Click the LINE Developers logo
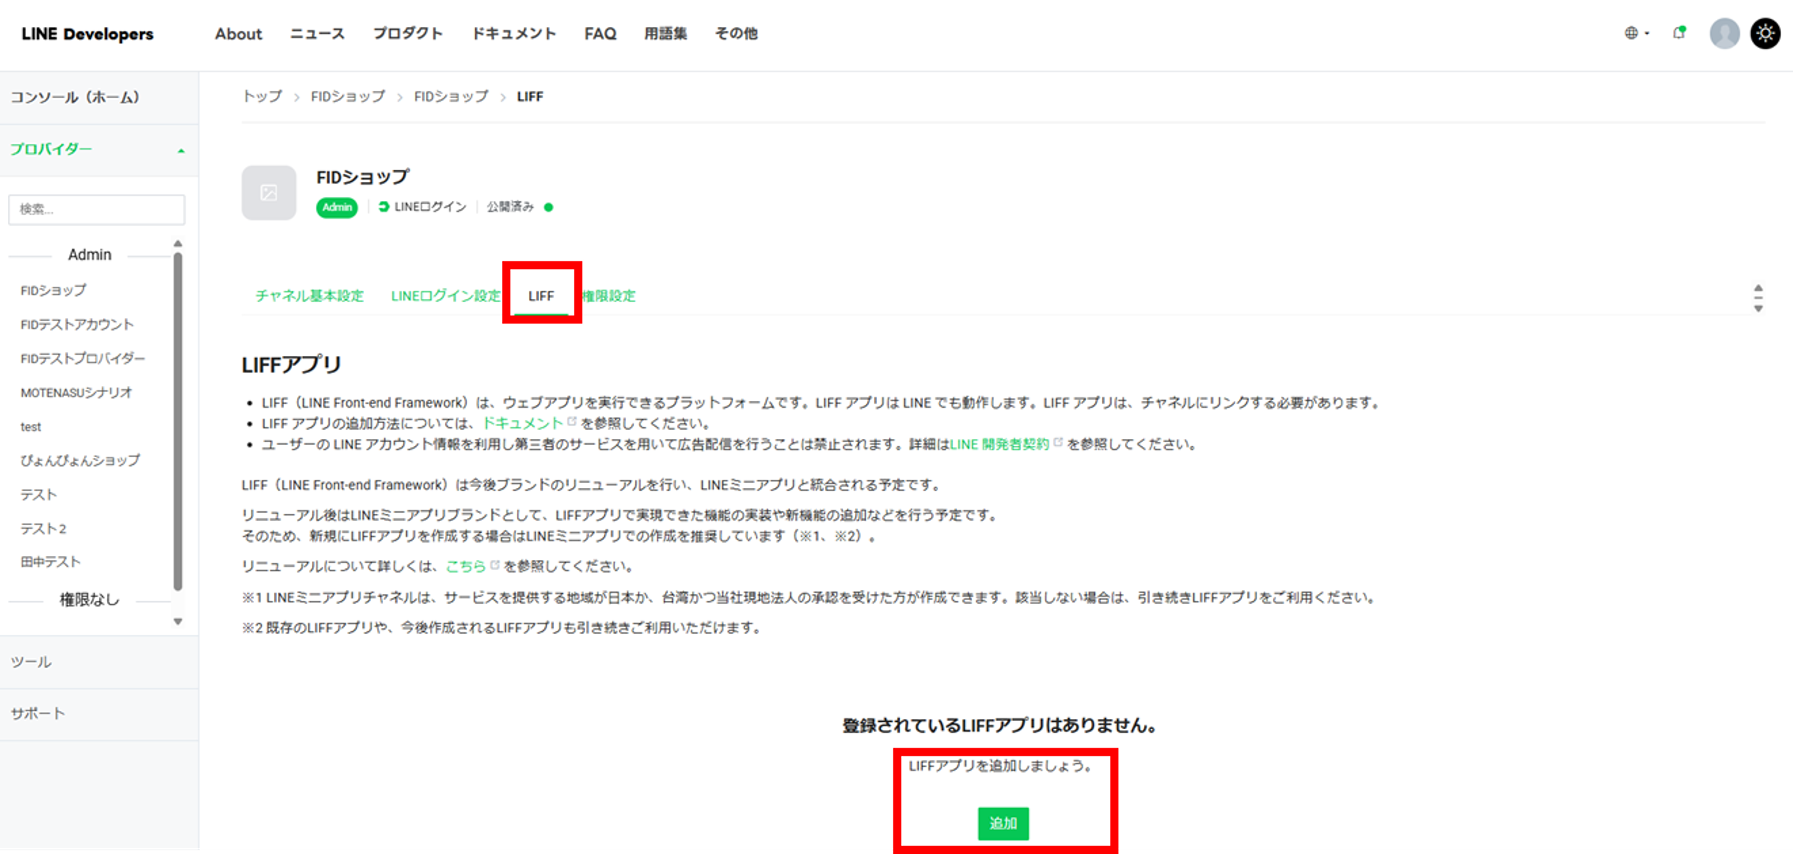Image resolution: width=1793 pixels, height=854 pixels. pos(88,34)
